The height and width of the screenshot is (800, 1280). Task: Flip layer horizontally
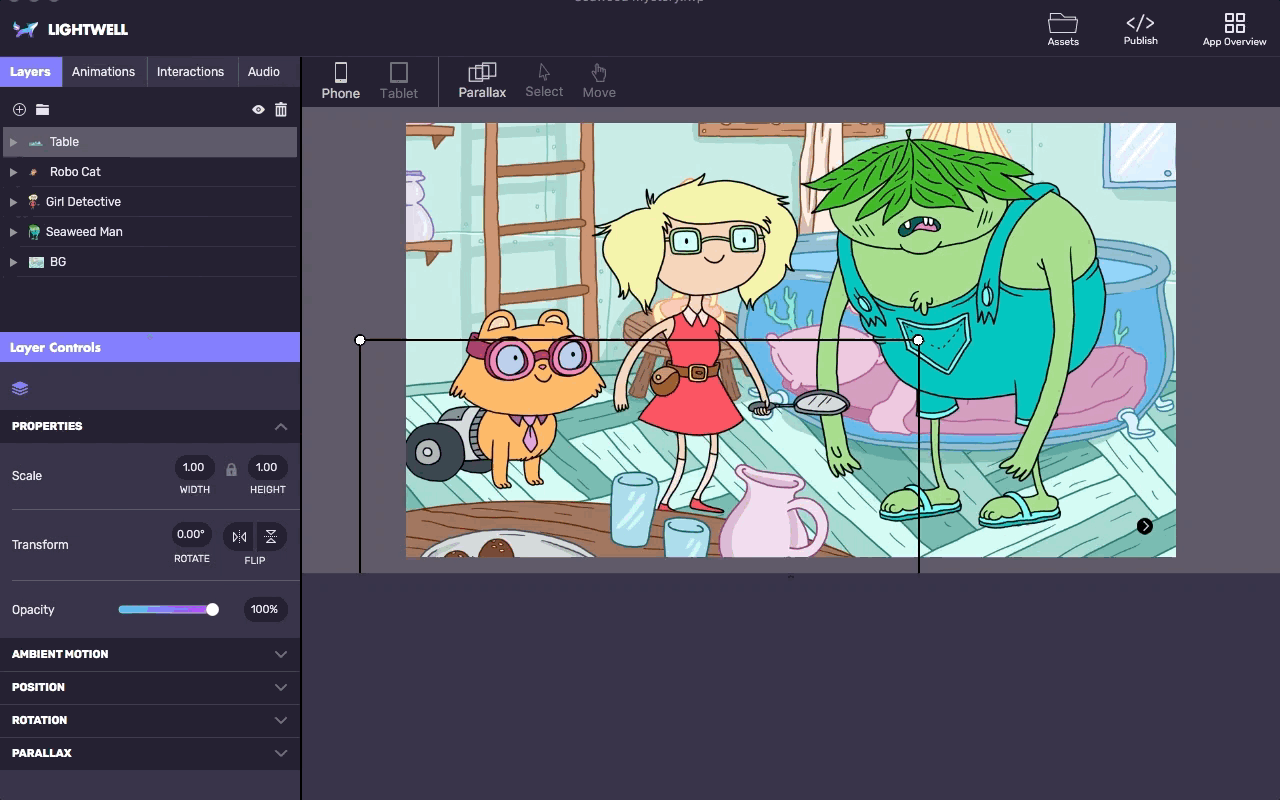pyautogui.click(x=239, y=537)
